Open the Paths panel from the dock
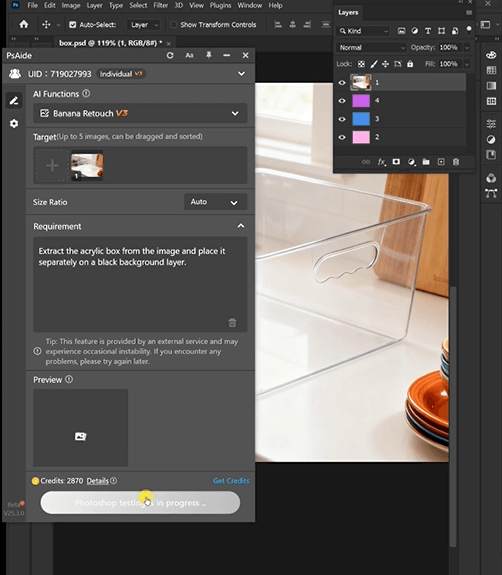This screenshot has width=502, height=575. (x=491, y=193)
